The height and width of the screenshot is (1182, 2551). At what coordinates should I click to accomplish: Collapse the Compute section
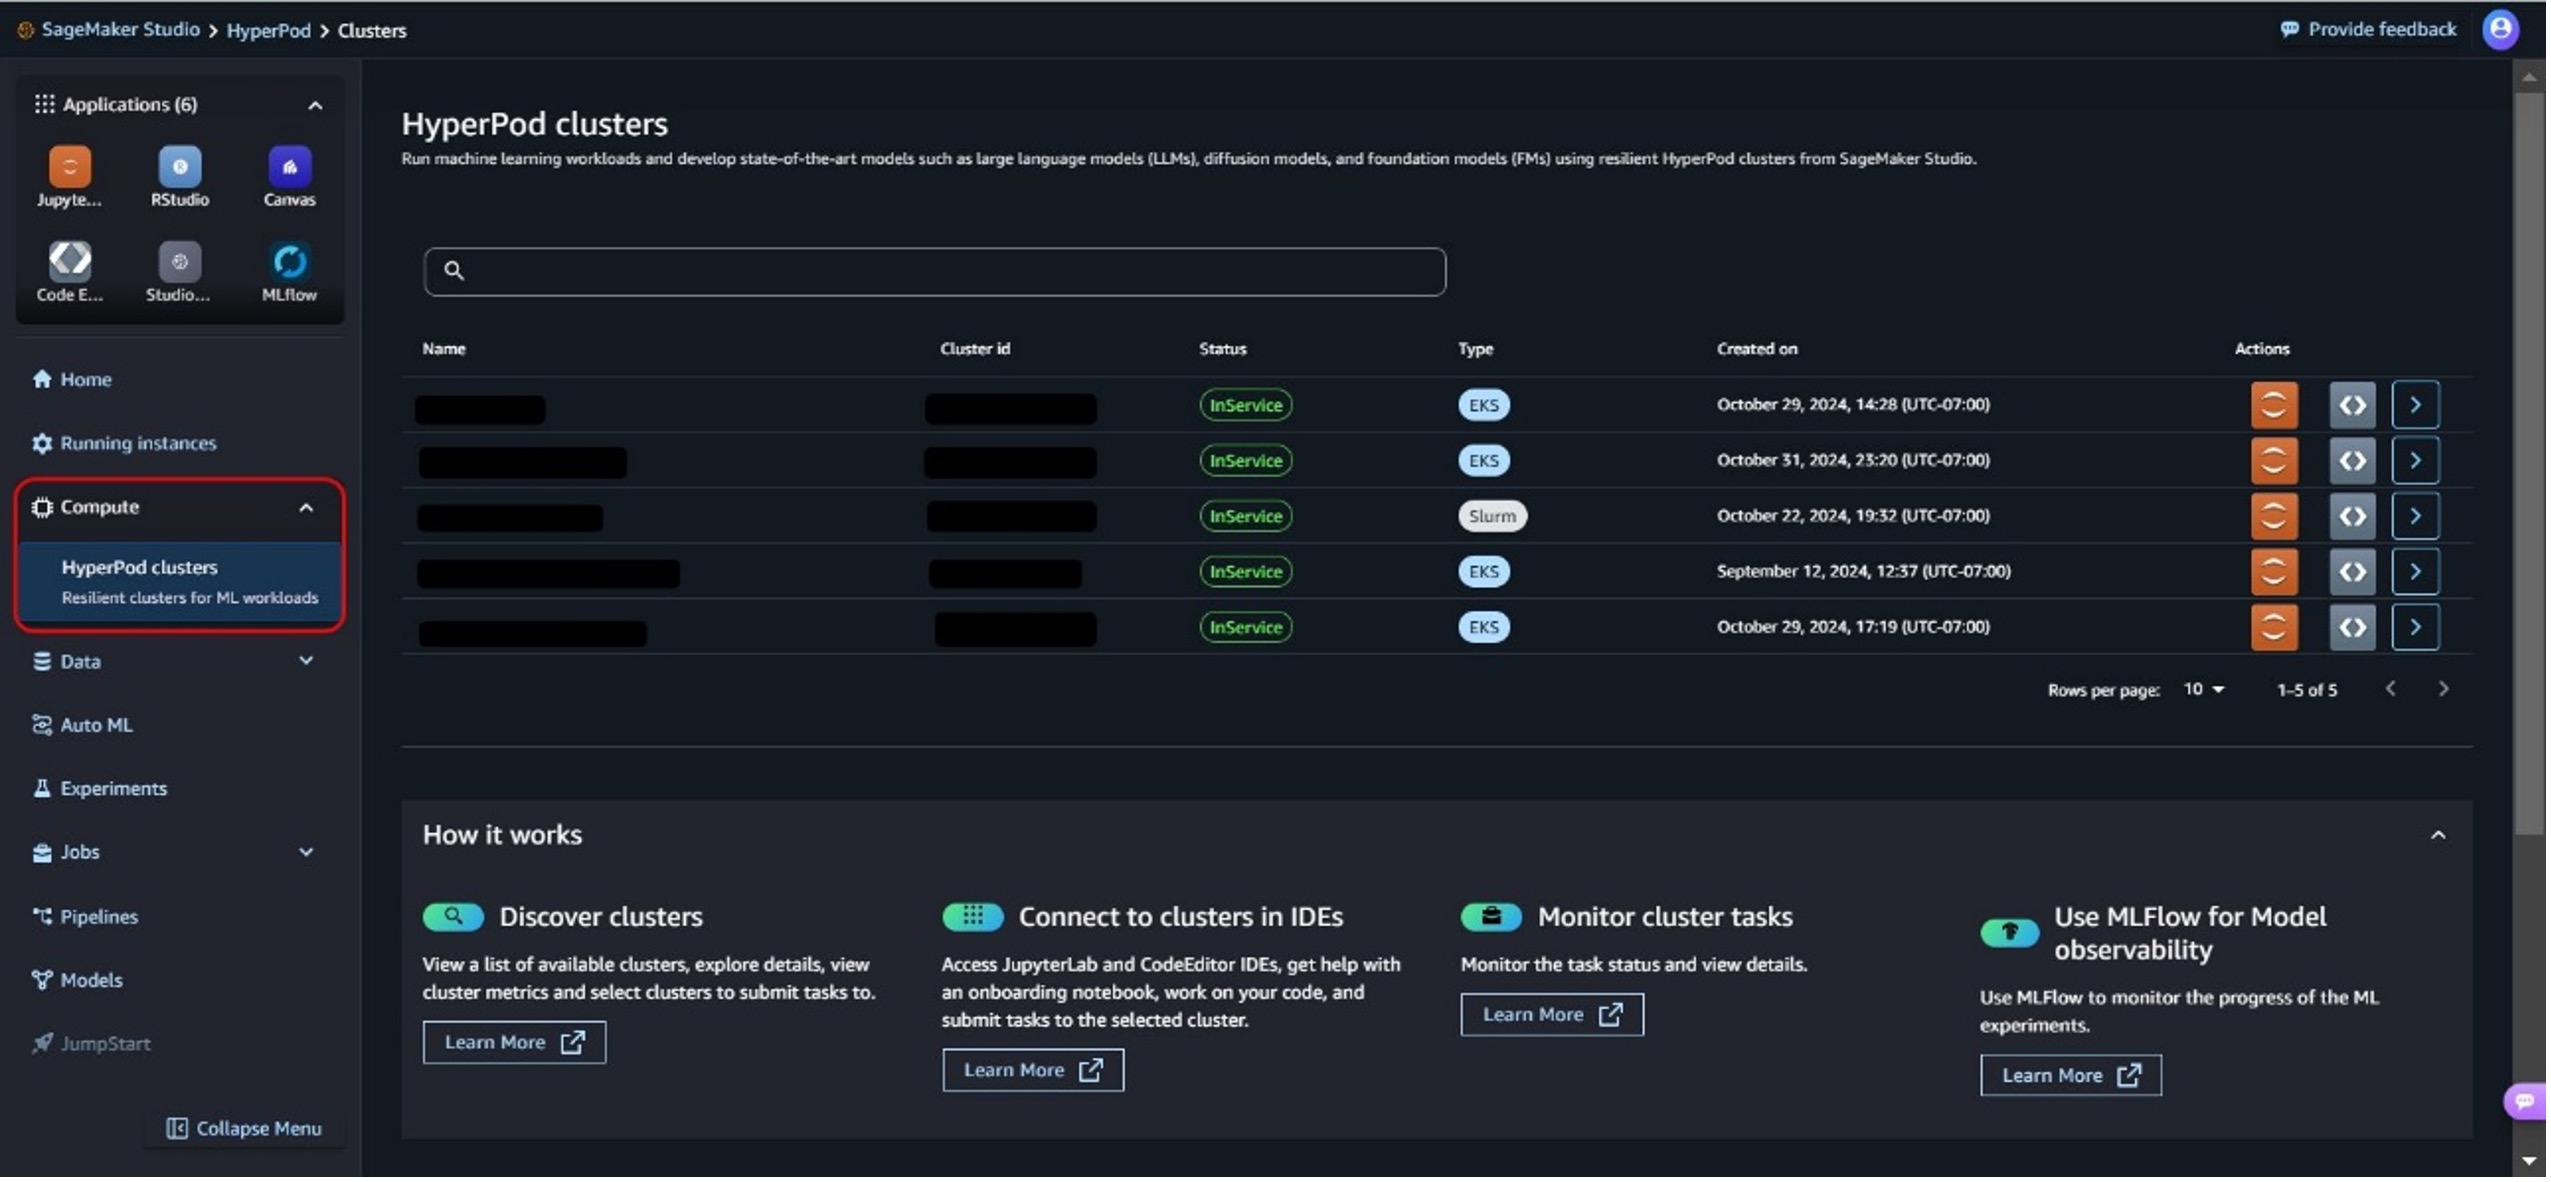pos(307,509)
